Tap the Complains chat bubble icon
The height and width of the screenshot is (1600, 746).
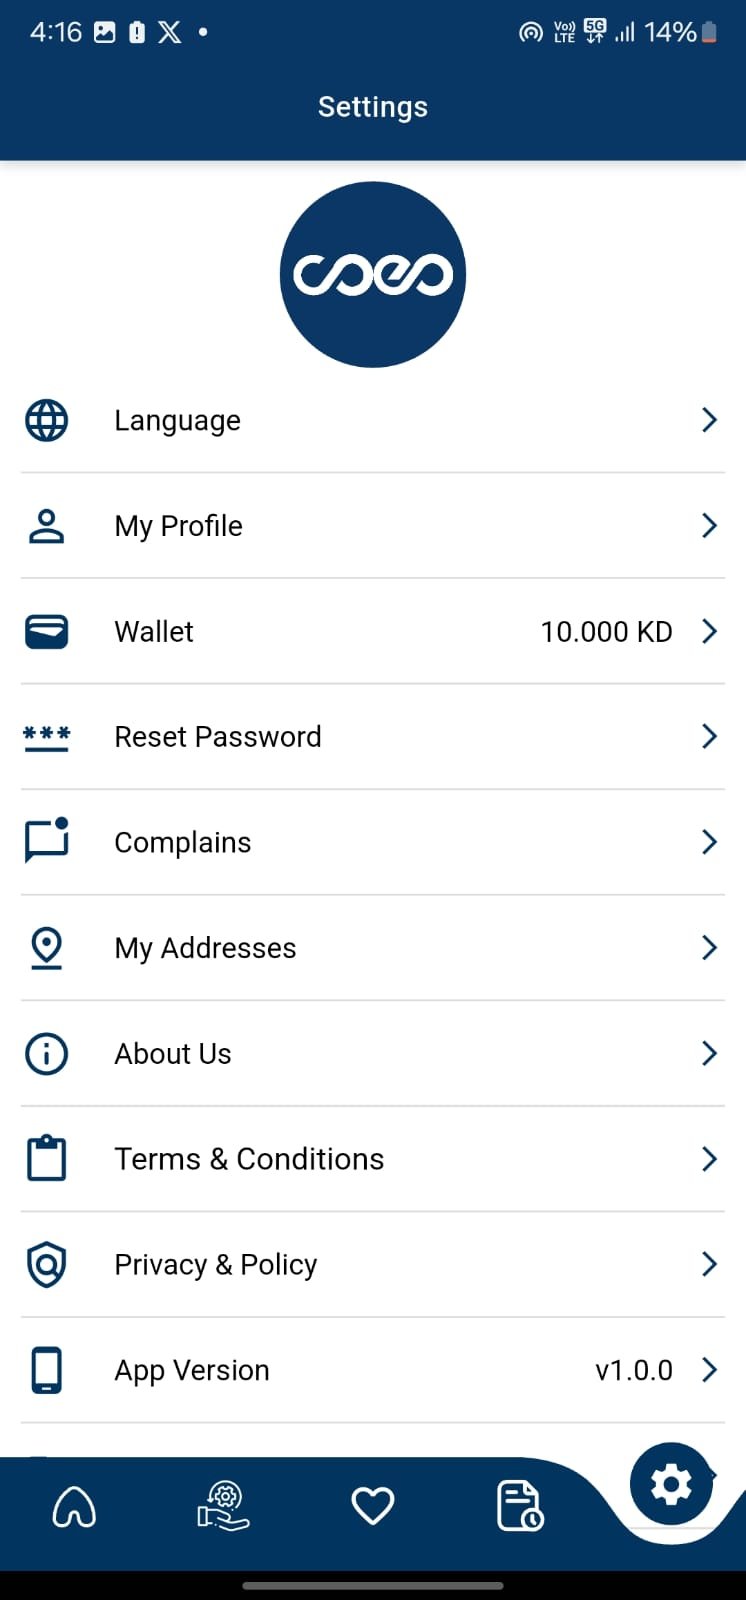click(46, 842)
